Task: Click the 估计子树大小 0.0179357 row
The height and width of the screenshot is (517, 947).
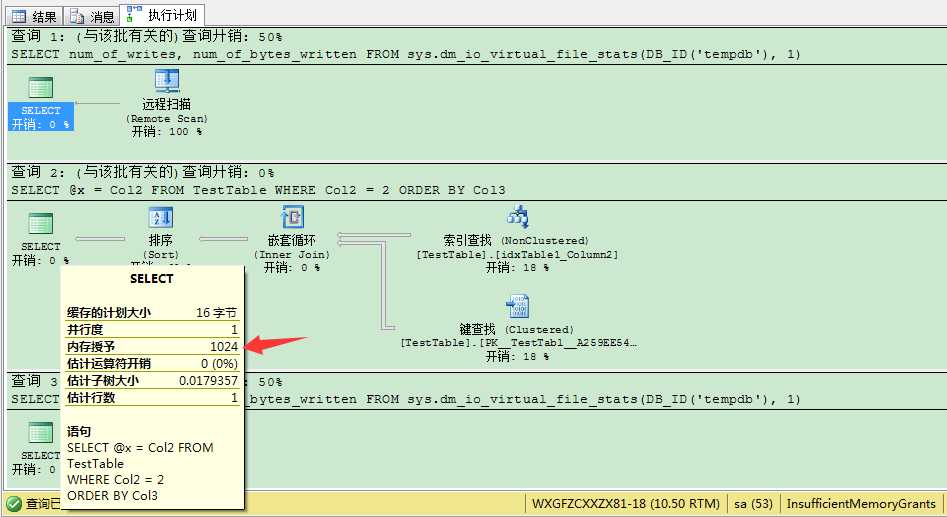Action: pyautogui.click(x=152, y=380)
